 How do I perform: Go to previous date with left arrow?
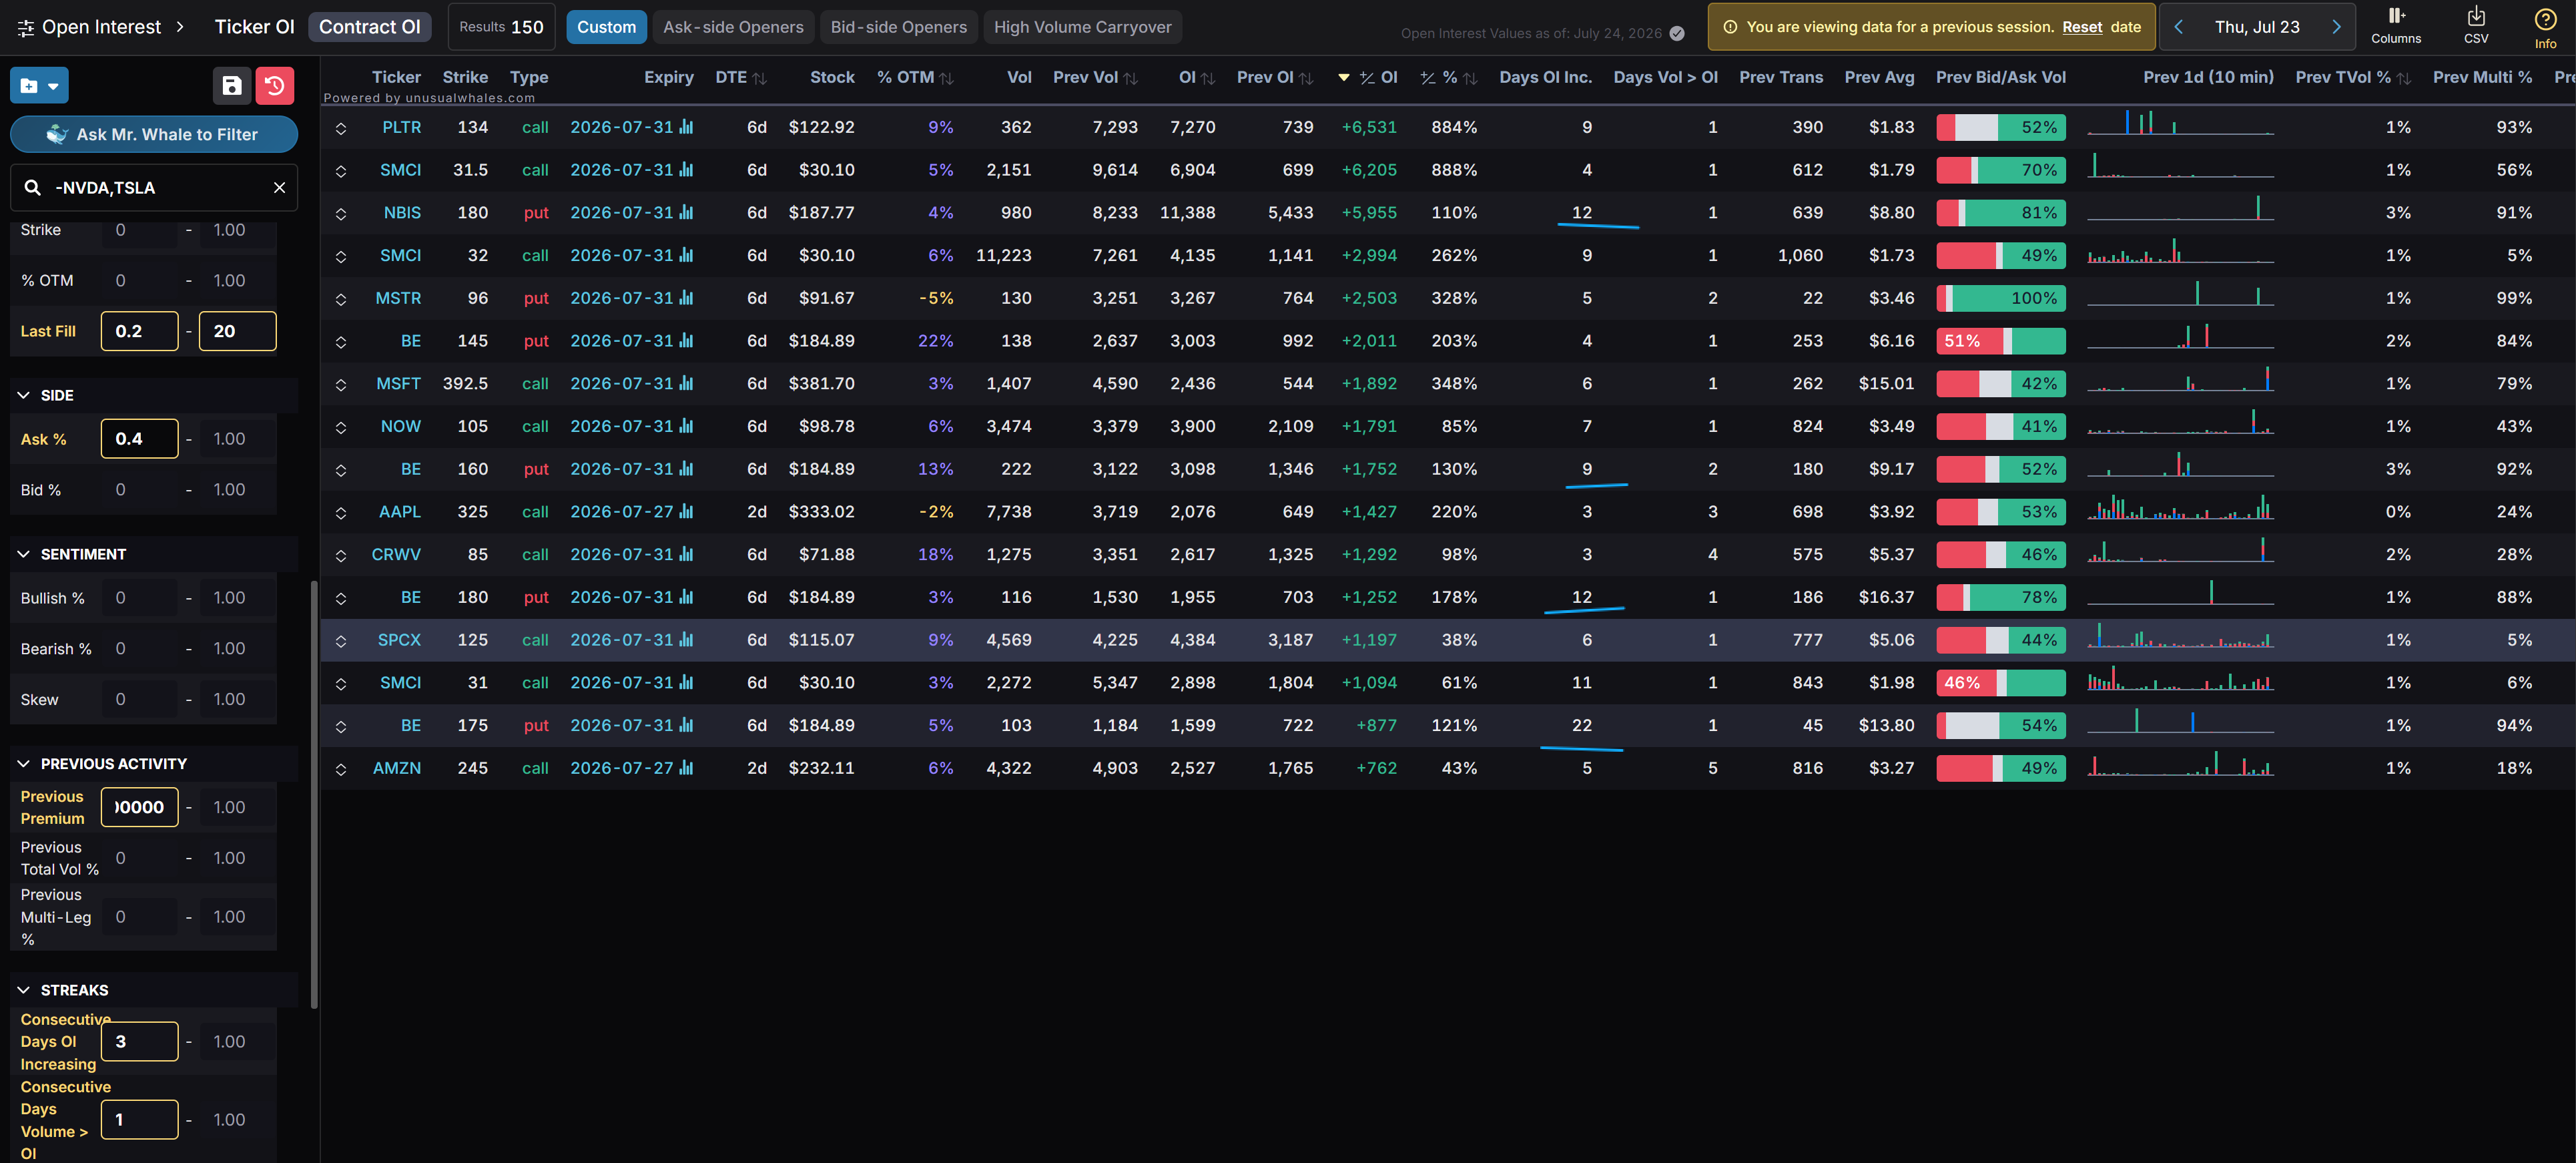pos(2178,27)
